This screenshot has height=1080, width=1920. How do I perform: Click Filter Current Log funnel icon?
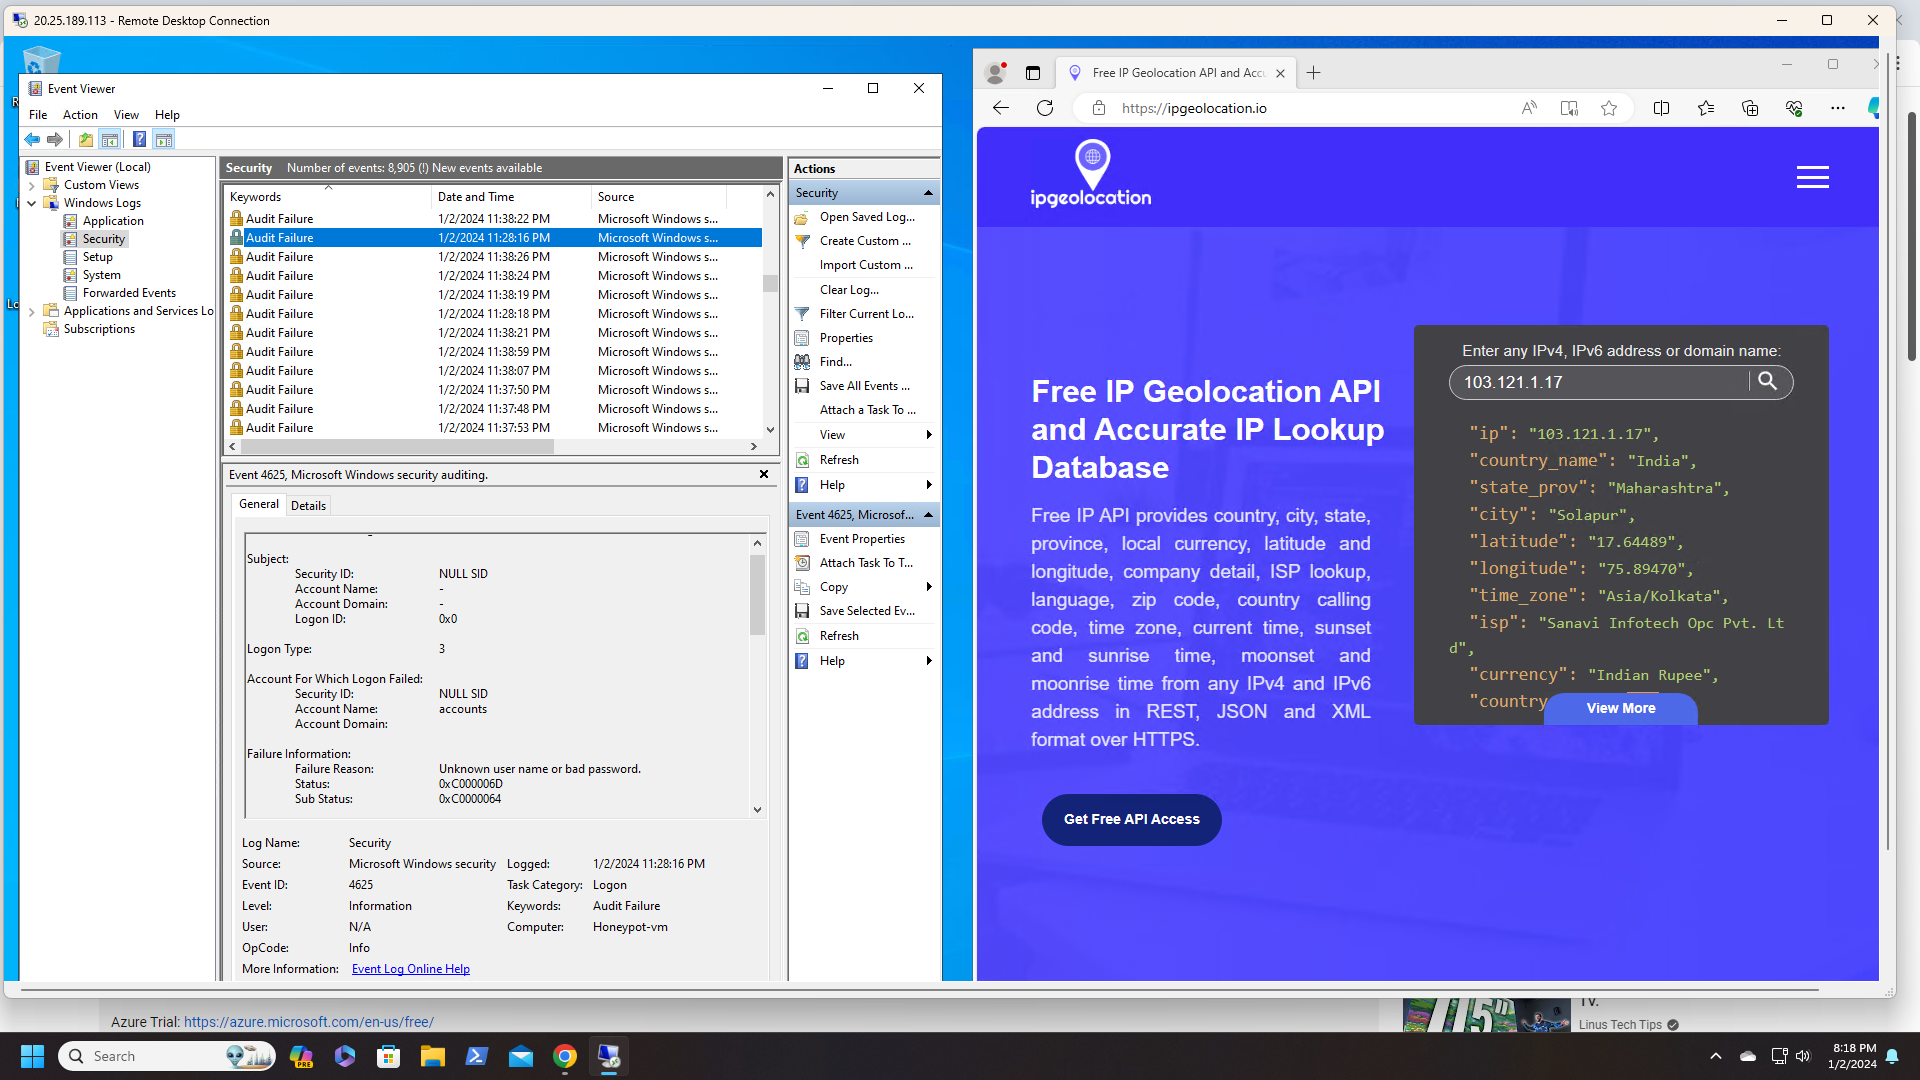[802, 314]
